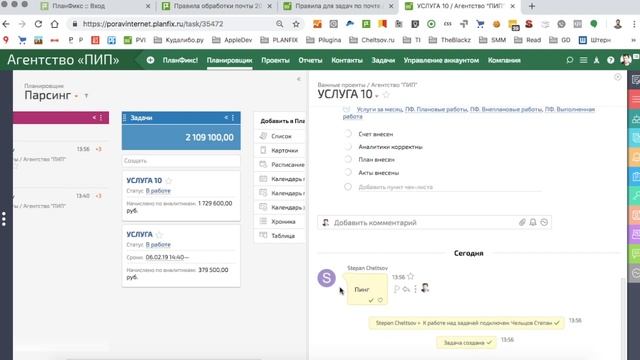Star the Пинг comment
Image resolution: width=640 pixels, height=360 pixels.
pos(411,276)
